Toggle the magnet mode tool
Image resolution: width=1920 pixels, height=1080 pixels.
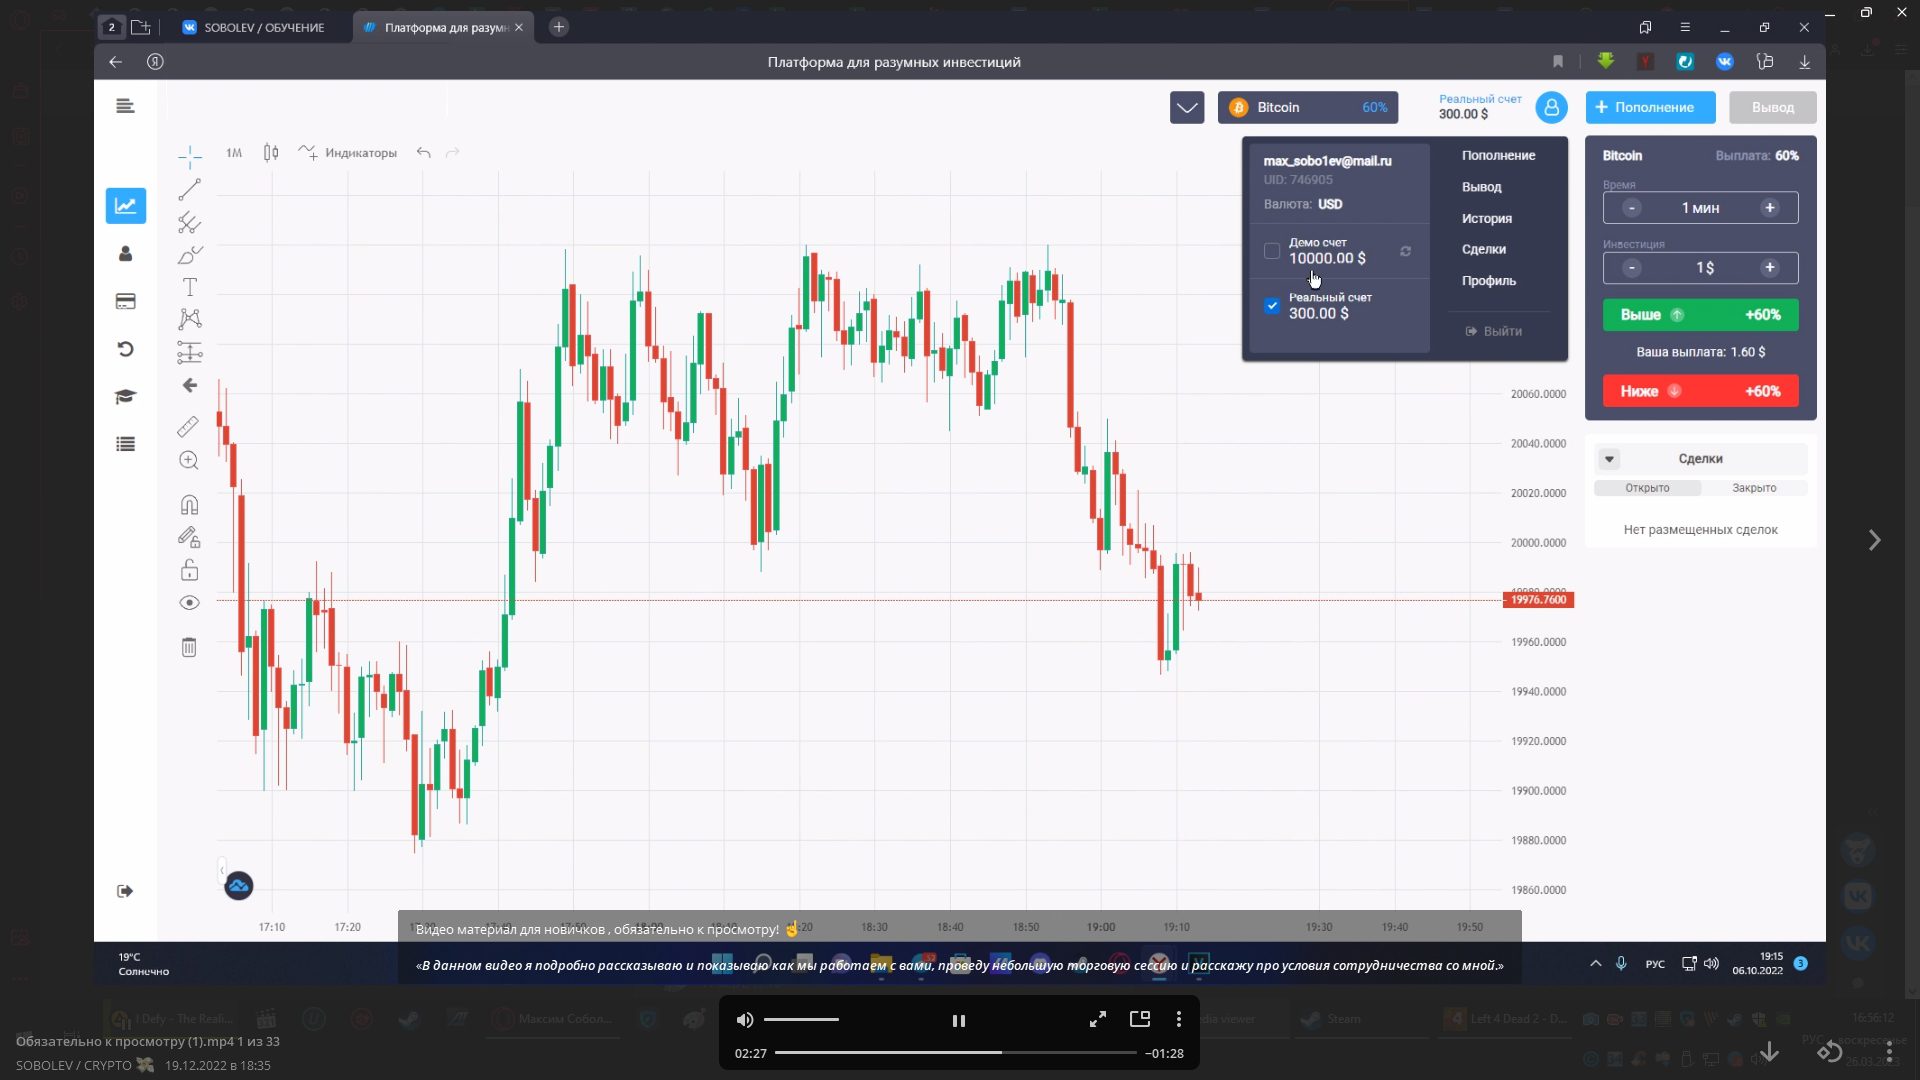[x=189, y=504]
